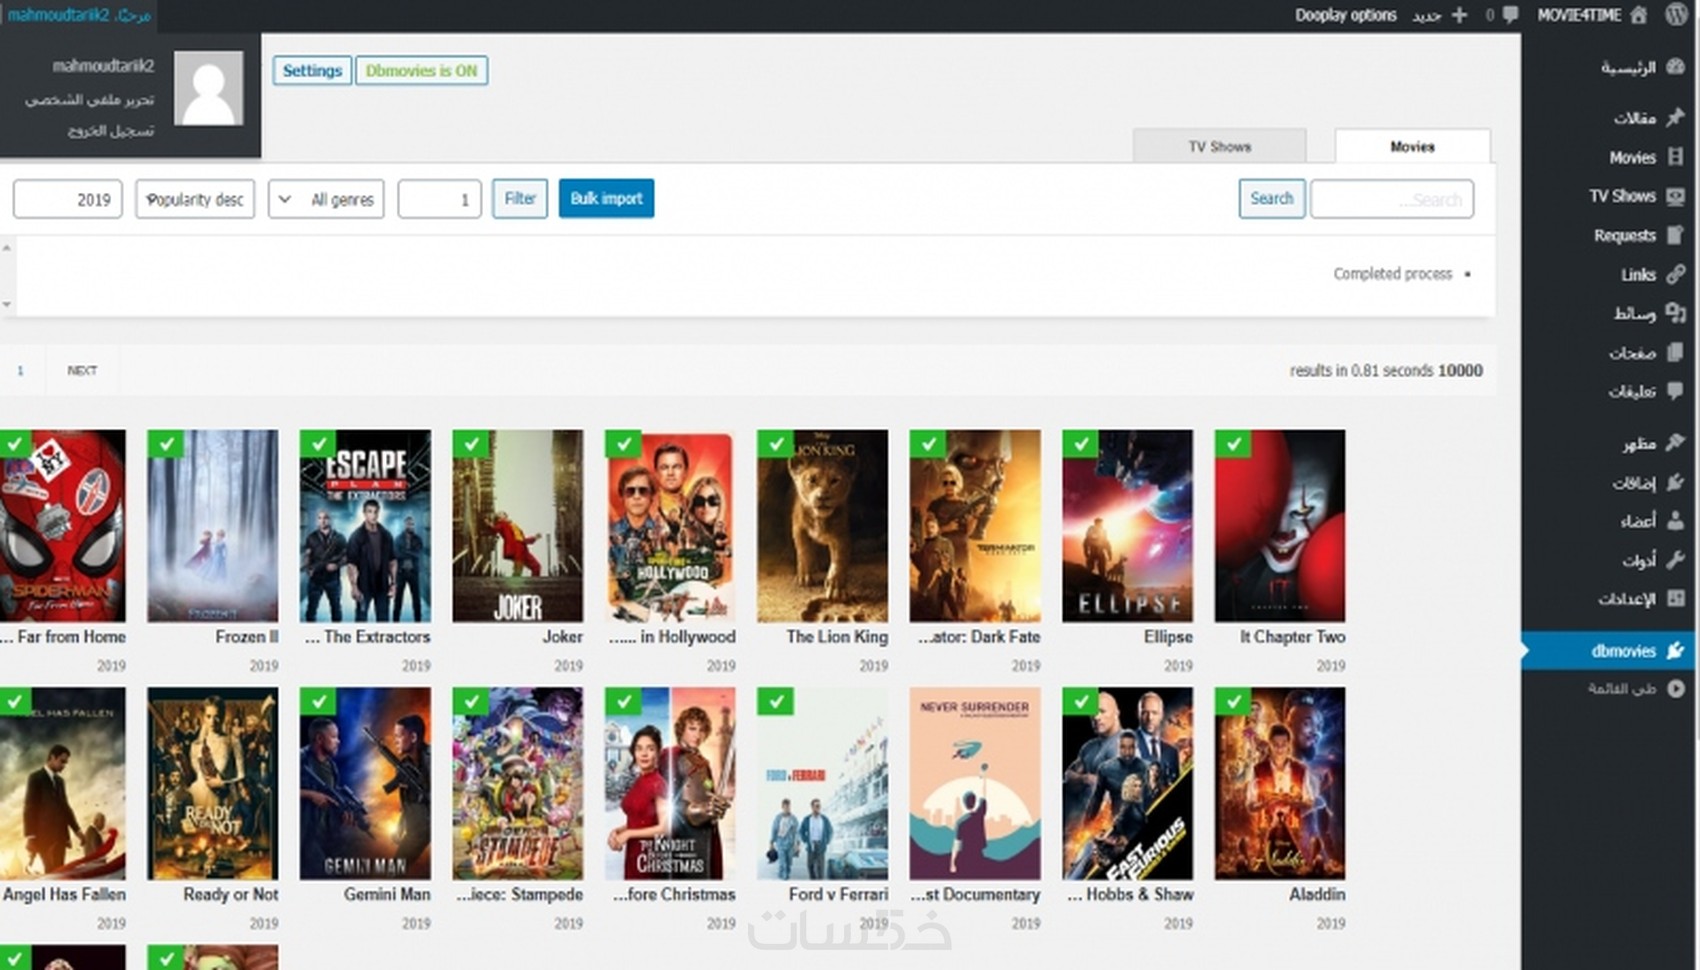Go to the NEXT results page

[82, 370]
